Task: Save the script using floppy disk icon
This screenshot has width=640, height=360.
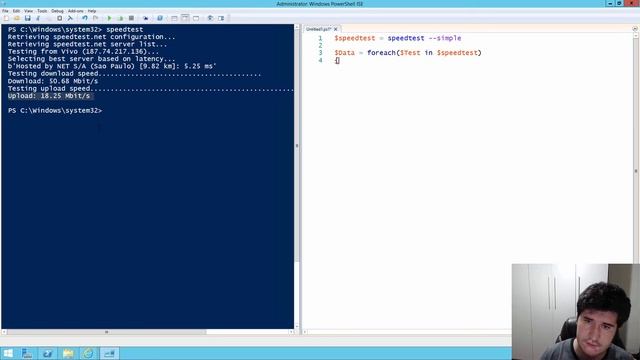Action: click(28, 18)
